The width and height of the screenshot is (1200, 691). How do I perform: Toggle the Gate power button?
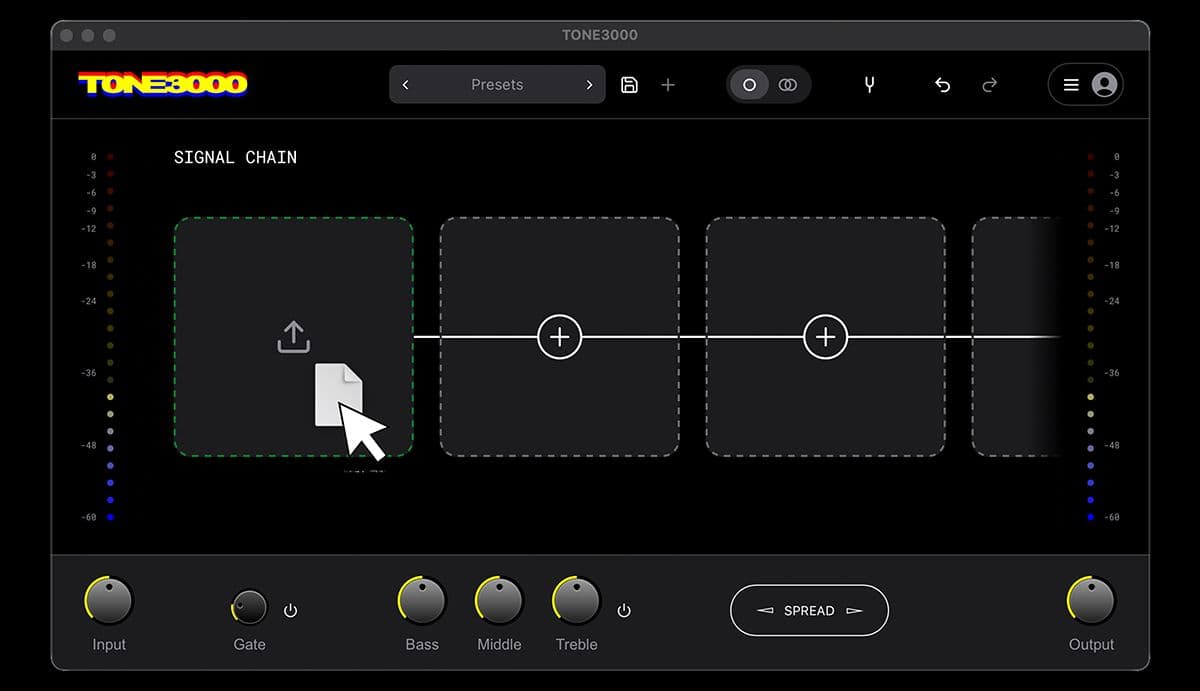coord(290,610)
